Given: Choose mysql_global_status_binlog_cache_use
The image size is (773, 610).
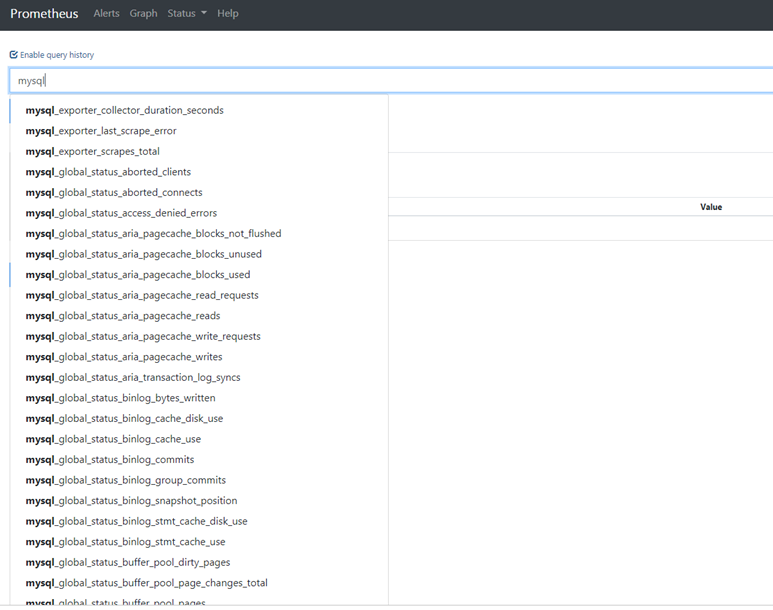Looking at the screenshot, I should 199,439.
